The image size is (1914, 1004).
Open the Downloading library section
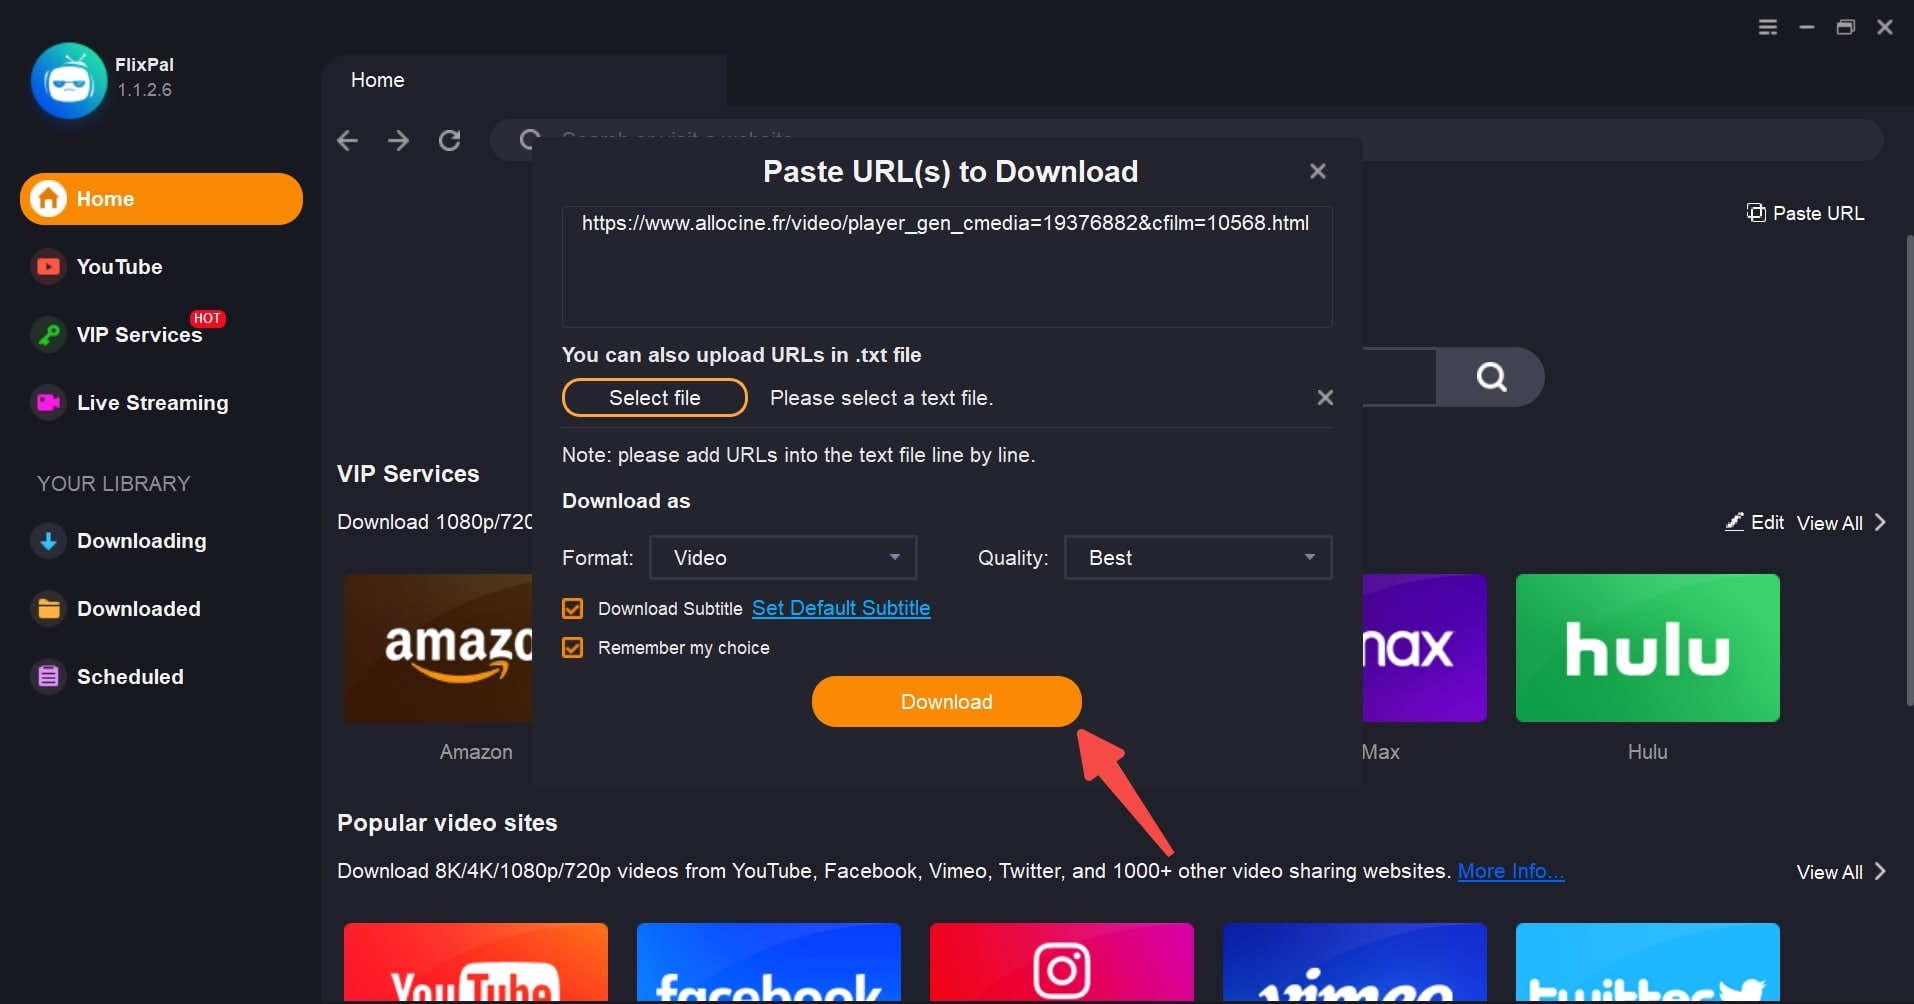142,541
